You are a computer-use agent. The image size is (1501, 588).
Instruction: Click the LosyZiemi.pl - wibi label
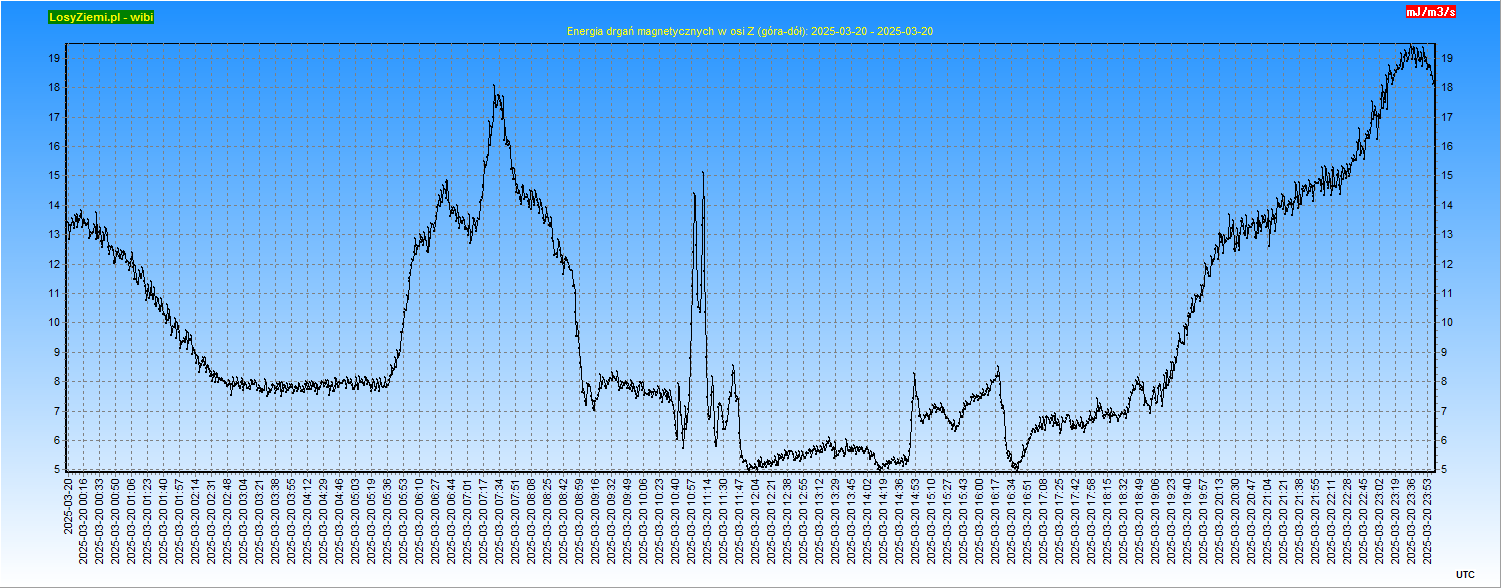pos(101,17)
